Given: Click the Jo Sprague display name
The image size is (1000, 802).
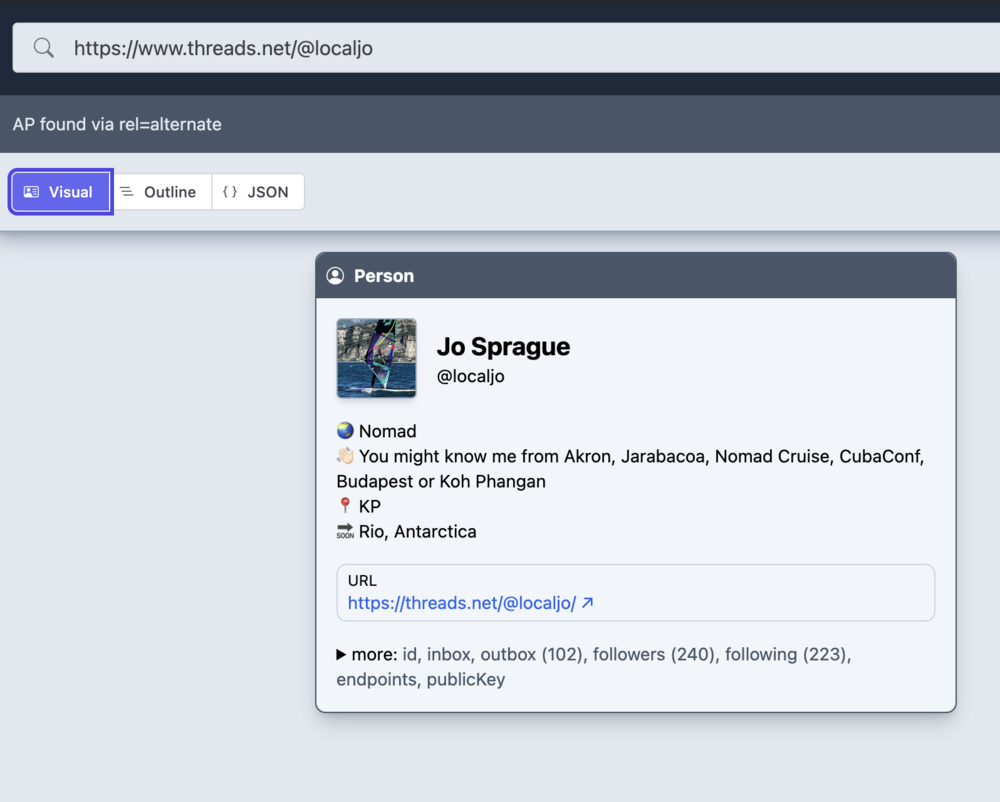Looking at the screenshot, I should (503, 347).
